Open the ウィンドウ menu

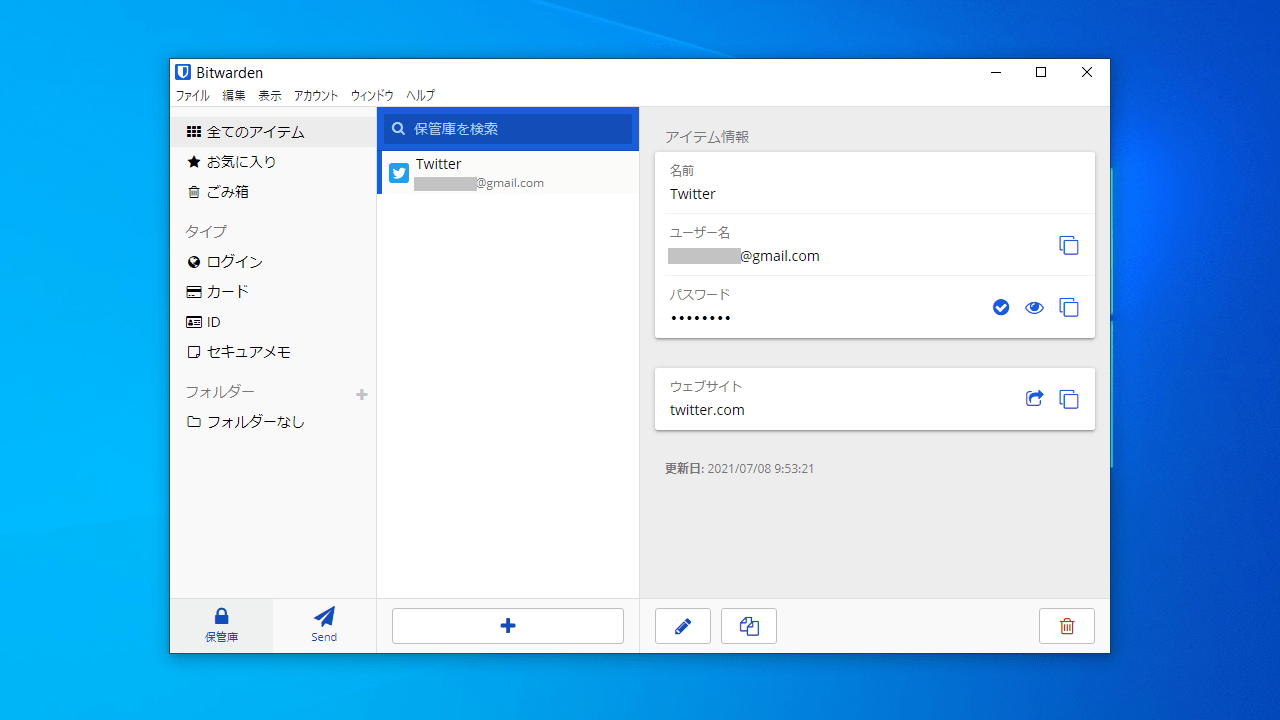tap(372, 96)
